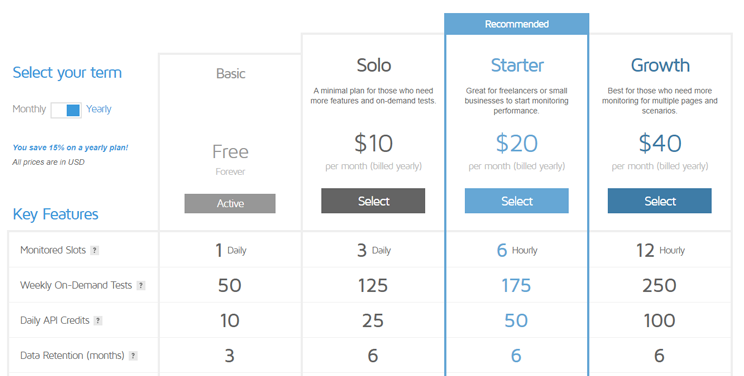
Task: Select the Growth plan button
Action: click(x=660, y=201)
